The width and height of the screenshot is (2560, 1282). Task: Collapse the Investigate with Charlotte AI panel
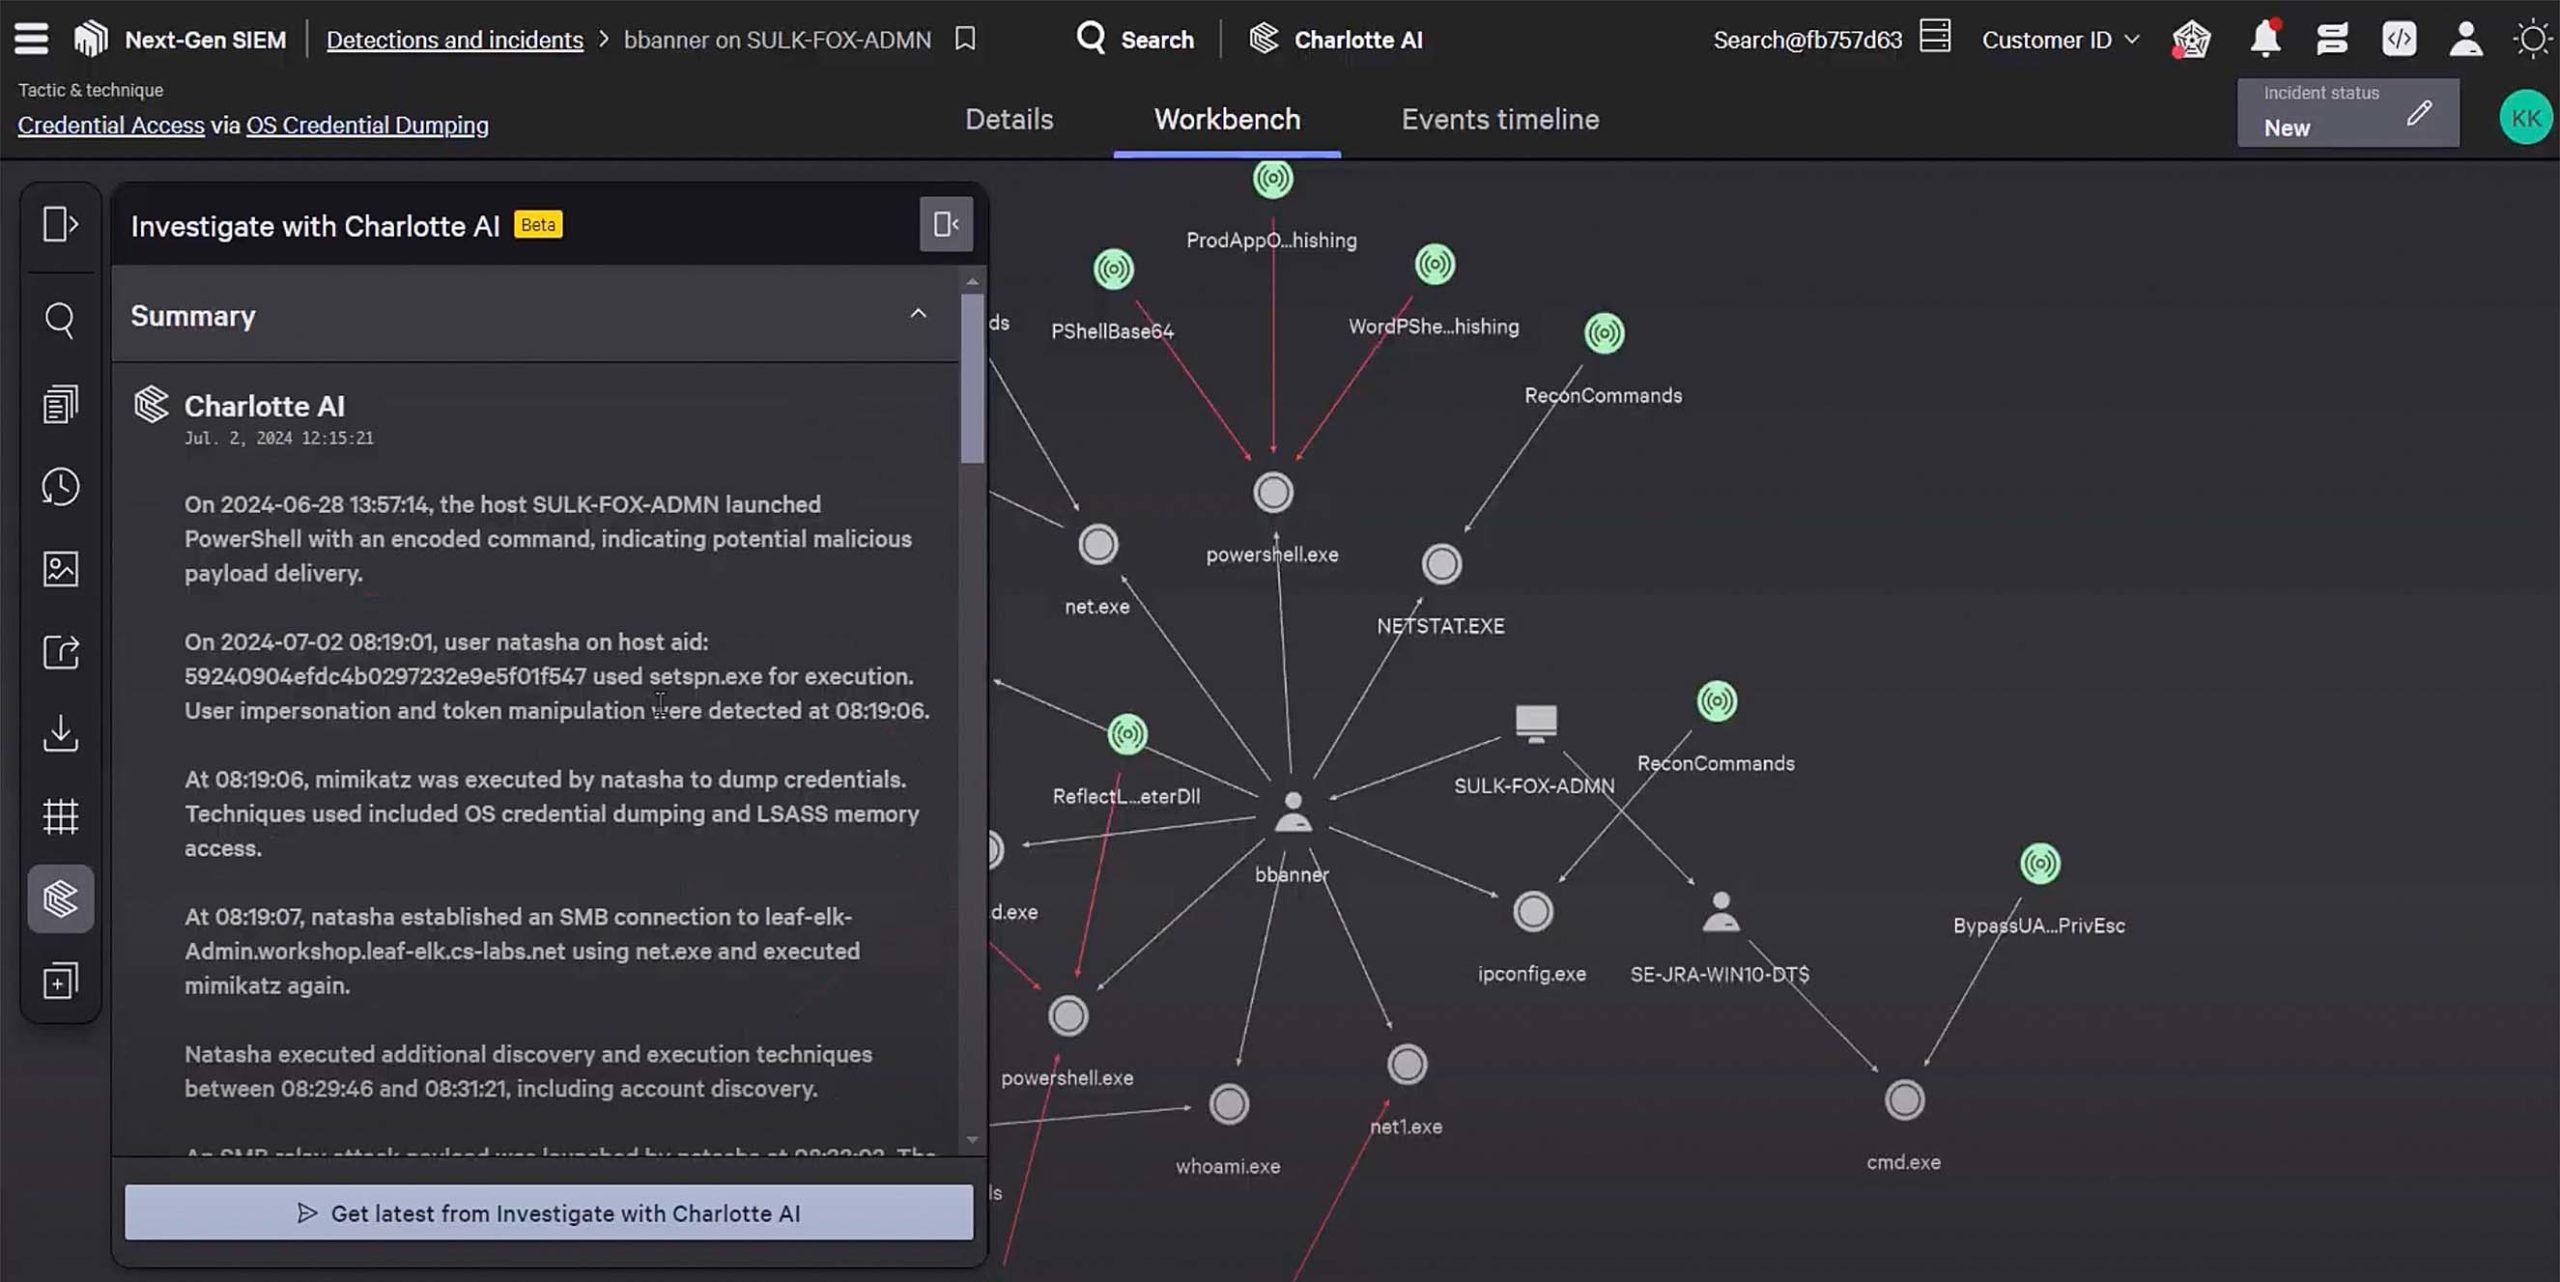[946, 224]
